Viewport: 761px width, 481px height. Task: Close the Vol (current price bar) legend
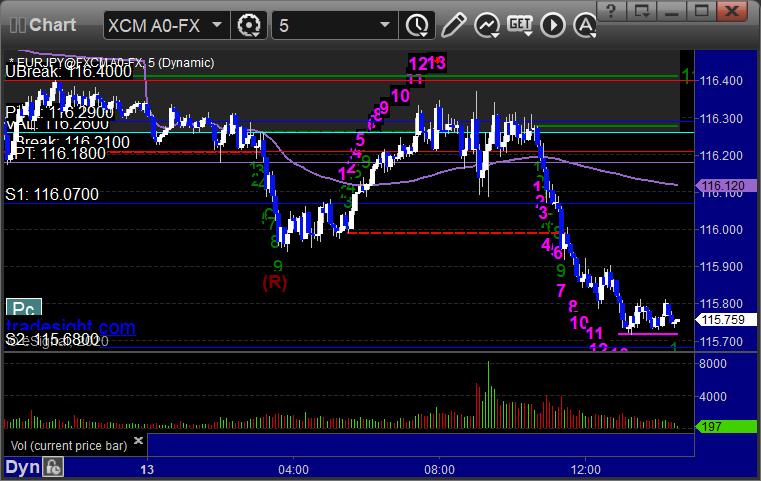[138, 441]
